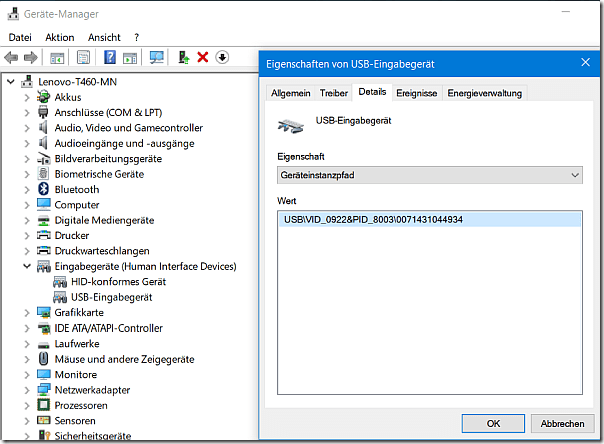
Task: Click the Back arrow toolbar icon
Action: [11, 58]
